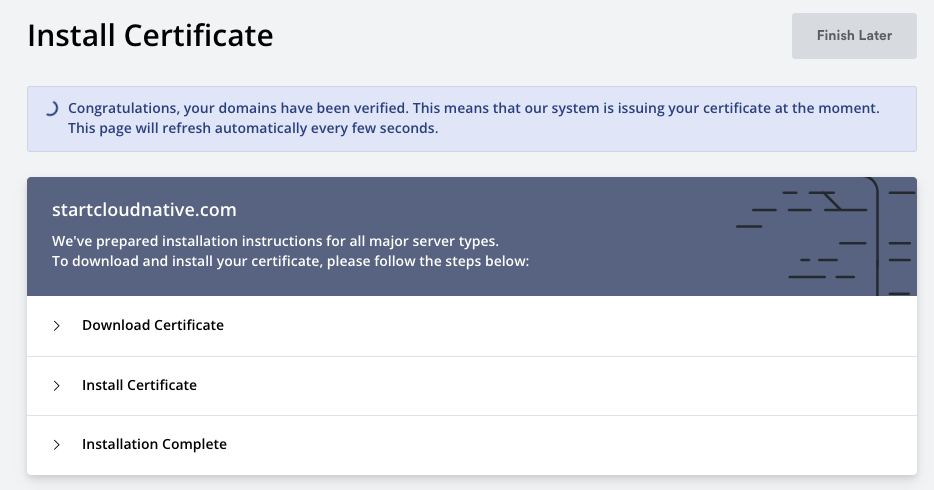The image size is (934, 490).
Task: Open the Installation Complete step label
Action: 154,444
